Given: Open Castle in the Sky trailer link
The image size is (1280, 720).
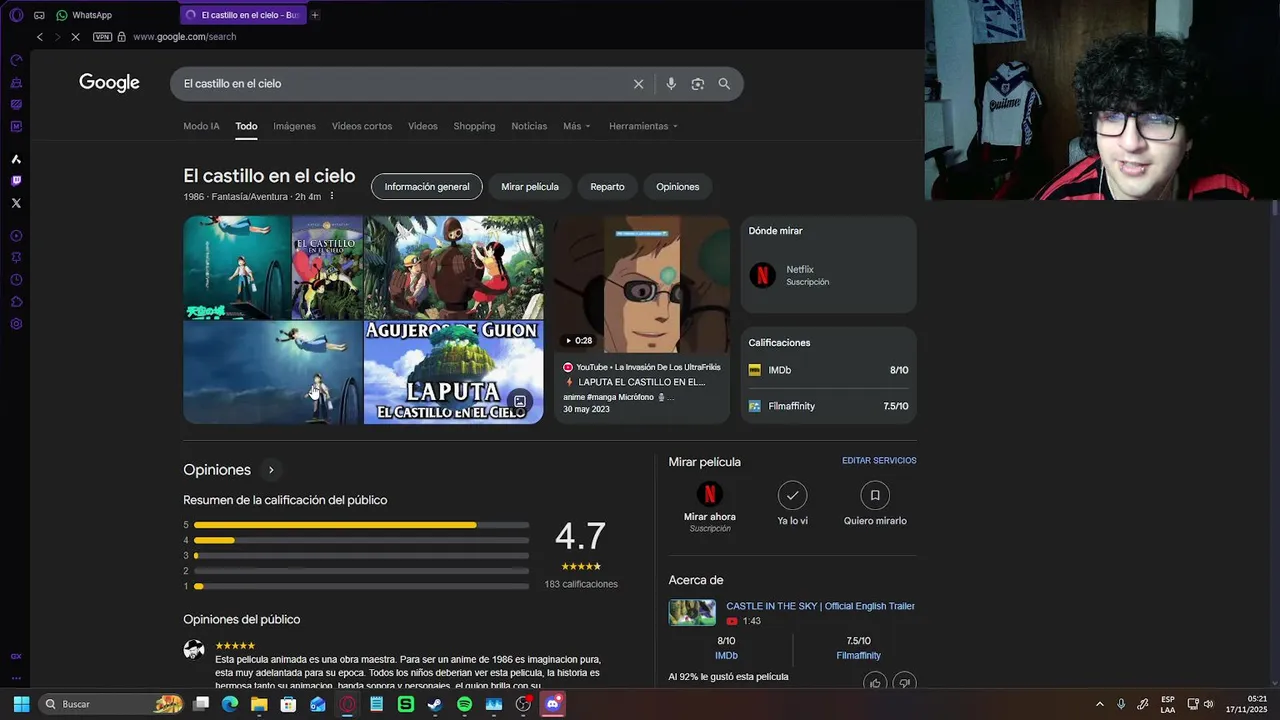Looking at the screenshot, I should pyautogui.click(x=820, y=606).
